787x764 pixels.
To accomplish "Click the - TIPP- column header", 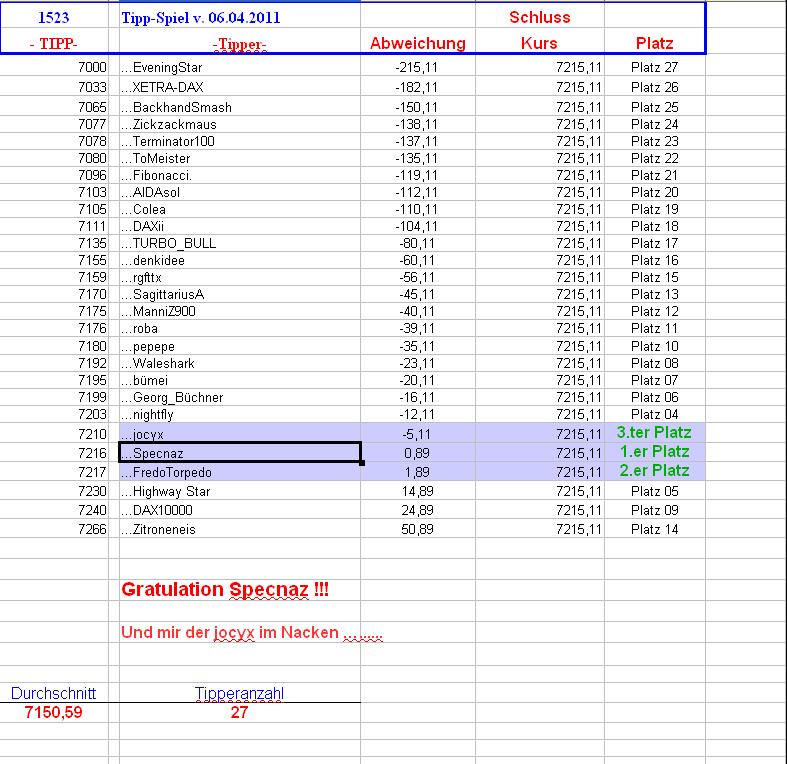I will click(x=54, y=43).
